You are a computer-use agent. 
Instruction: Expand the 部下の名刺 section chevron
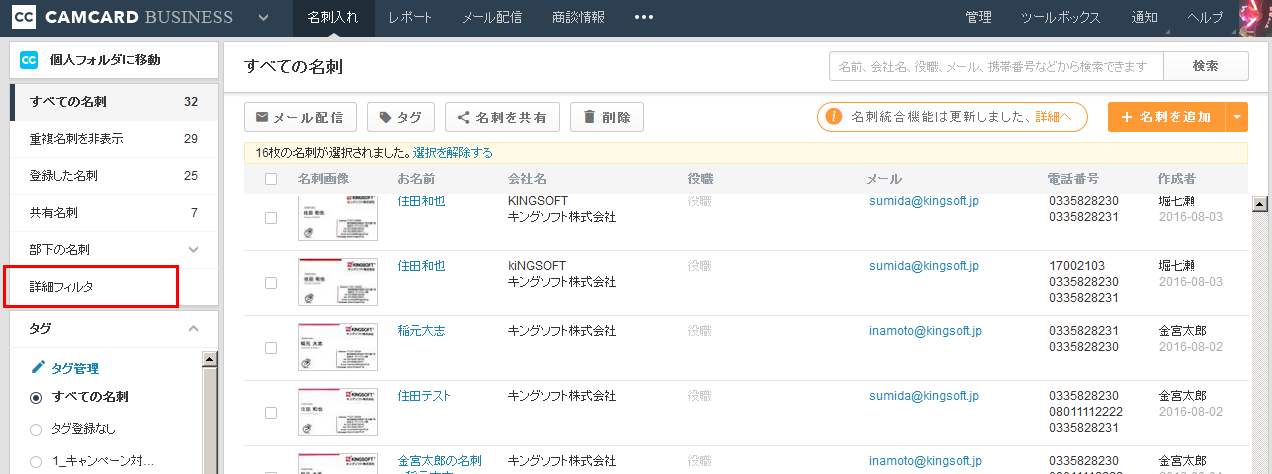tap(193, 249)
